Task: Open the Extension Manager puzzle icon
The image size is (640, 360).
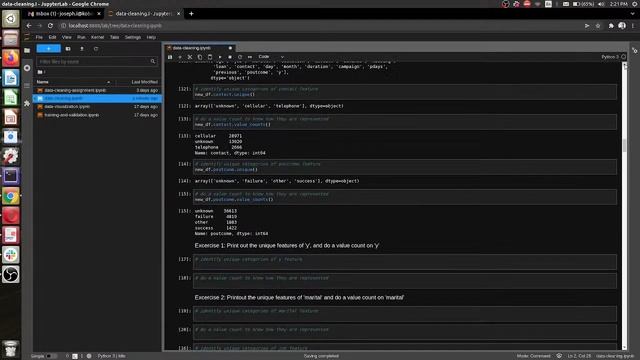Action: click(27, 104)
